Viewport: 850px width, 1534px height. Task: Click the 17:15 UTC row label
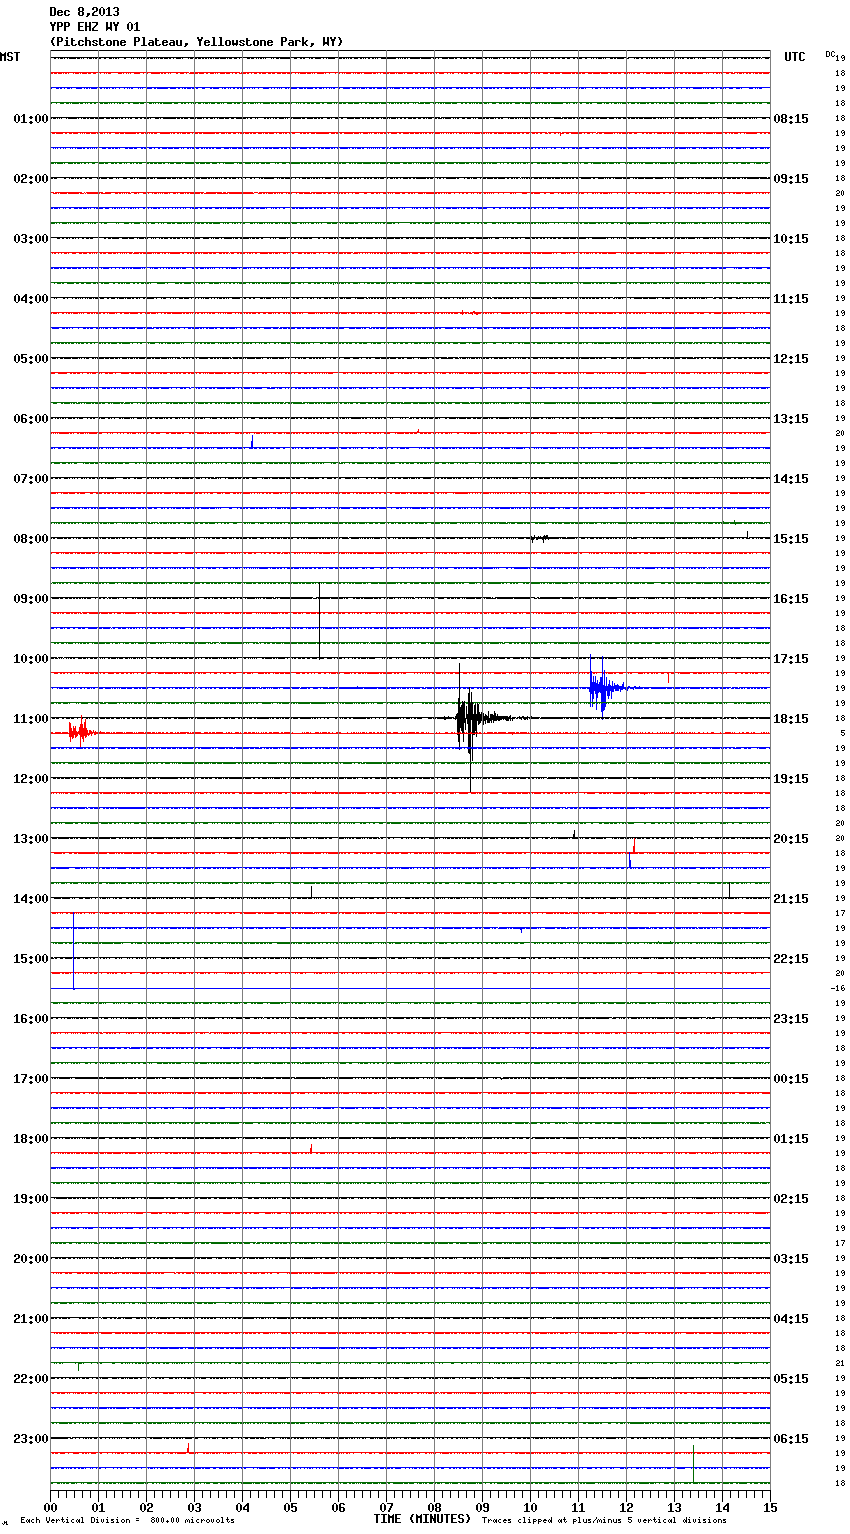point(791,659)
